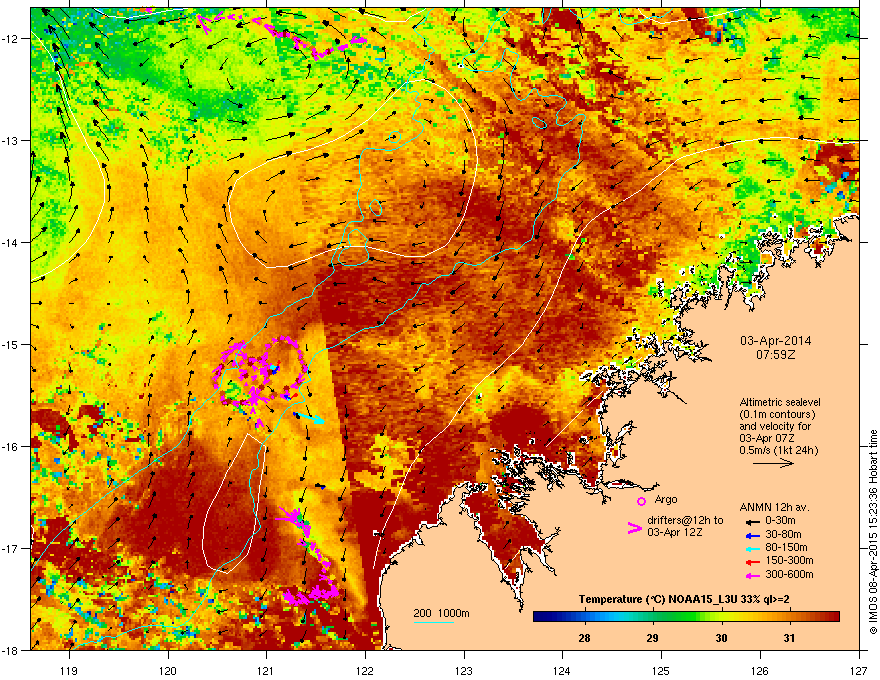880x680 pixels.
Task: Click the 03-Apr-2014 date label
Action: coord(775,341)
